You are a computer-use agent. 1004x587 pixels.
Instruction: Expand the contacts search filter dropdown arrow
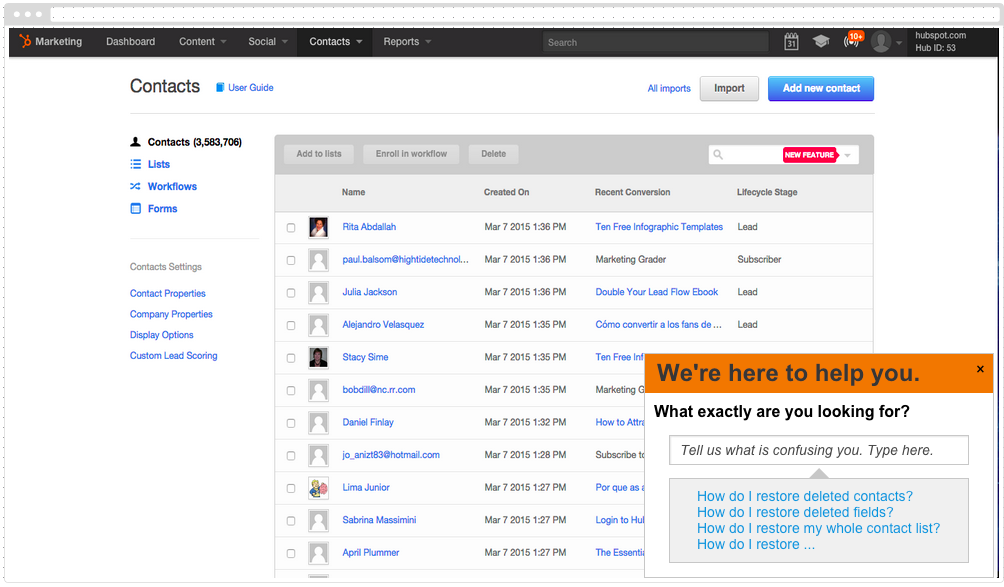coord(848,155)
